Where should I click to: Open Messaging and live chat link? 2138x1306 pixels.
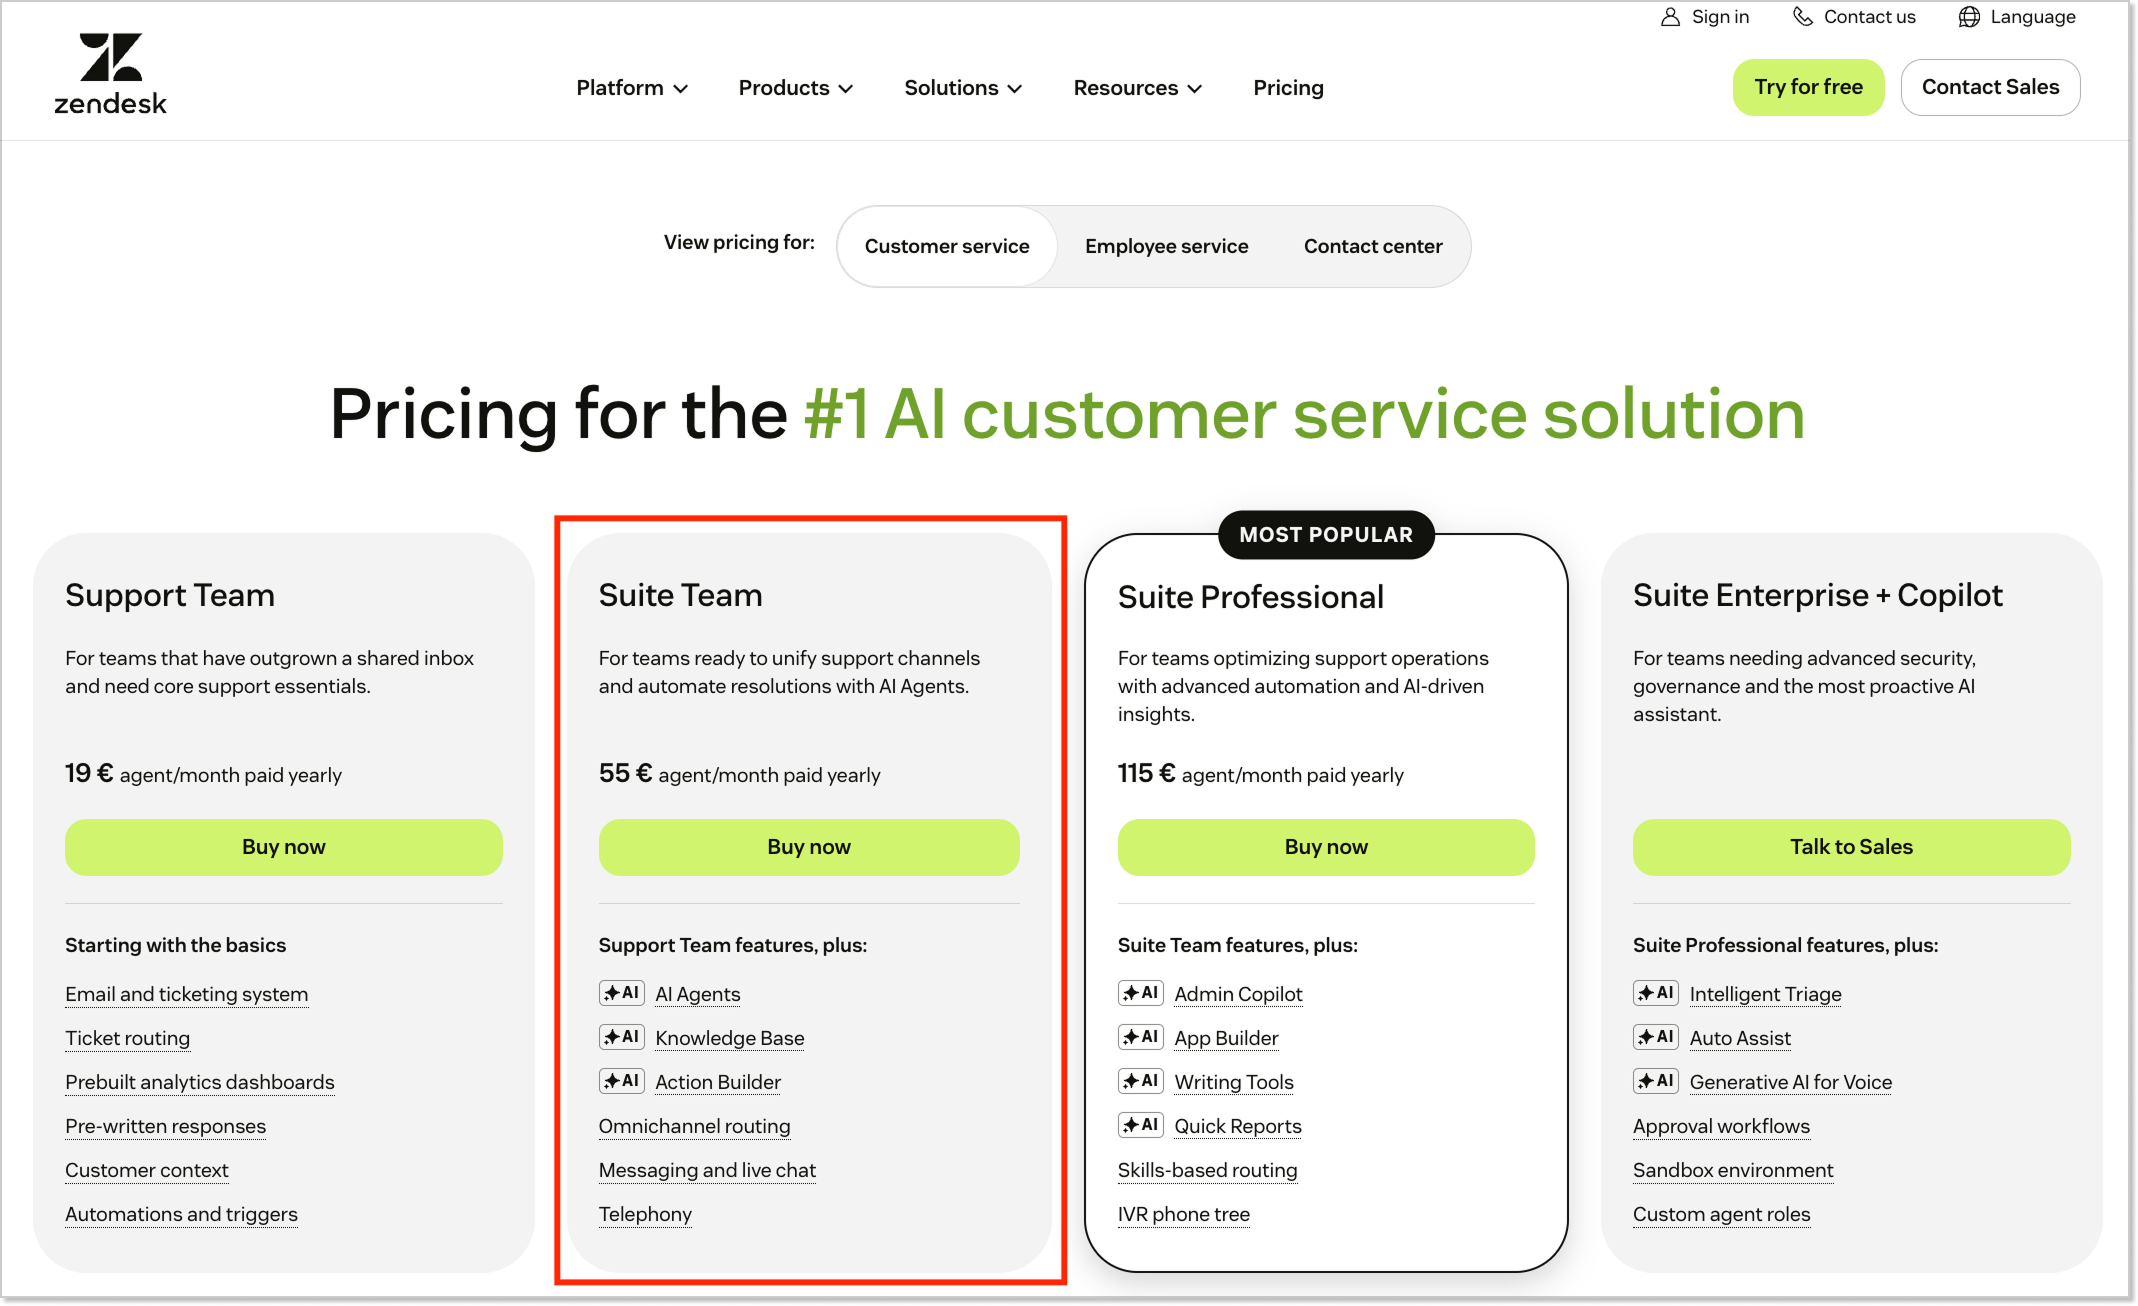(707, 1170)
